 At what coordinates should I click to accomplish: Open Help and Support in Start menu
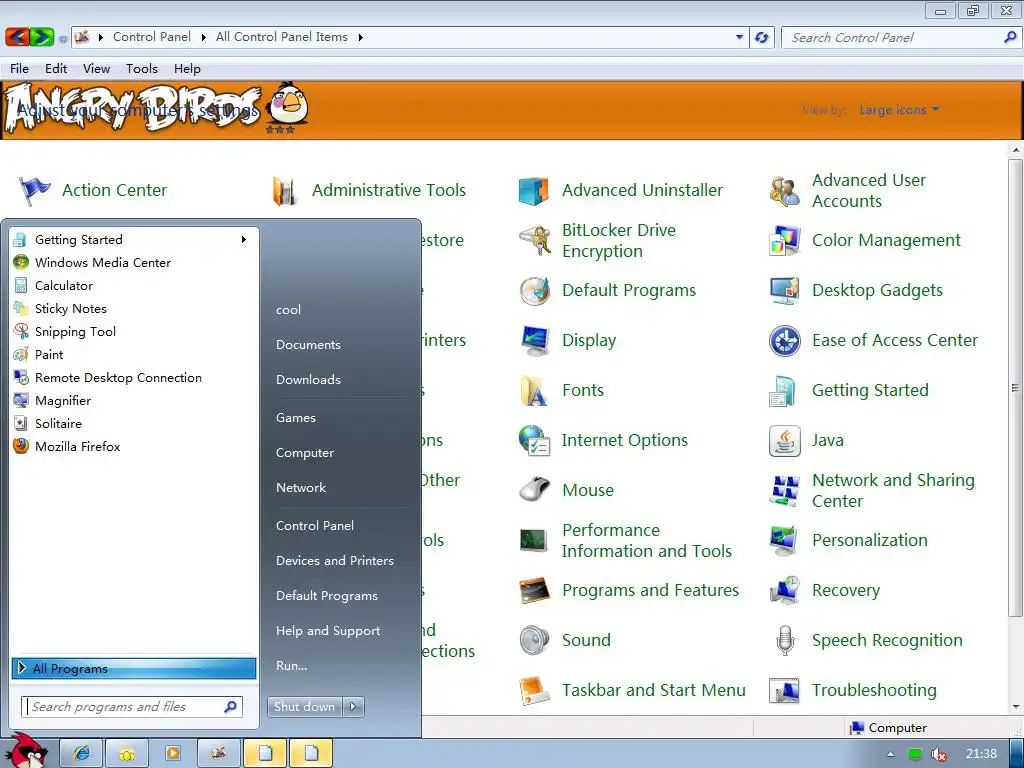328,631
